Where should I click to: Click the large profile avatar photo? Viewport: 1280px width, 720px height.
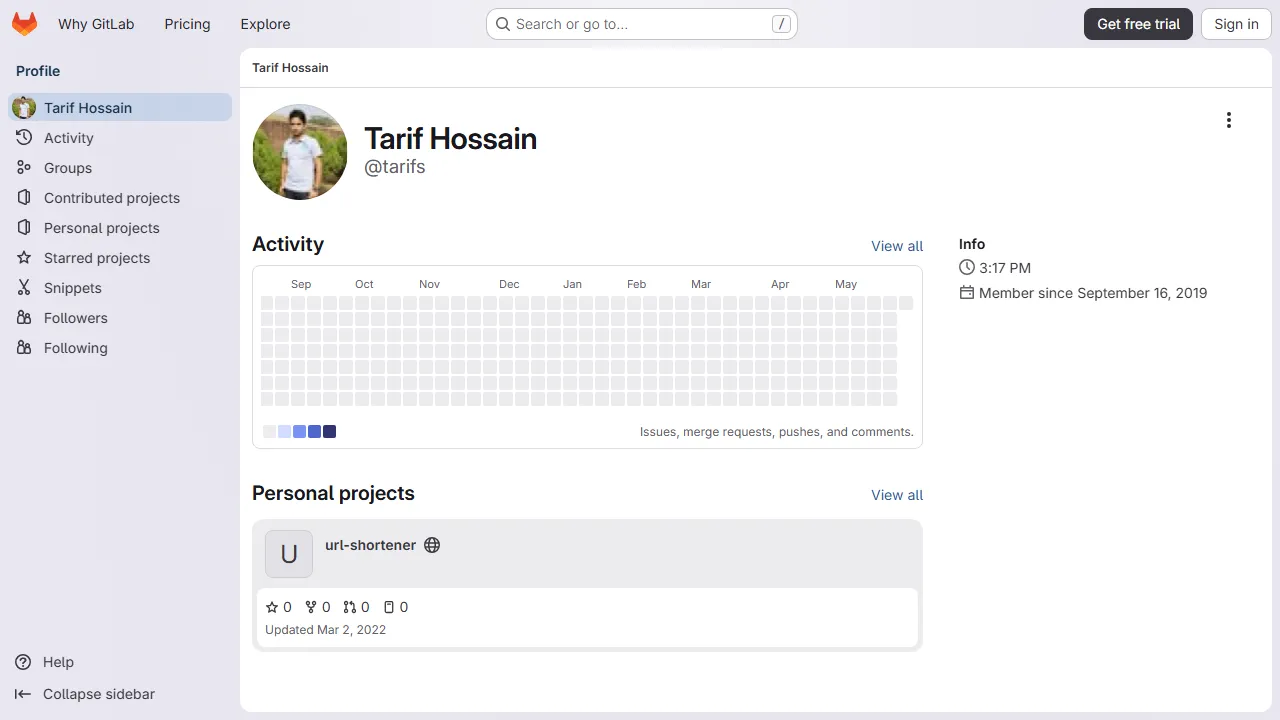point(300,152)
